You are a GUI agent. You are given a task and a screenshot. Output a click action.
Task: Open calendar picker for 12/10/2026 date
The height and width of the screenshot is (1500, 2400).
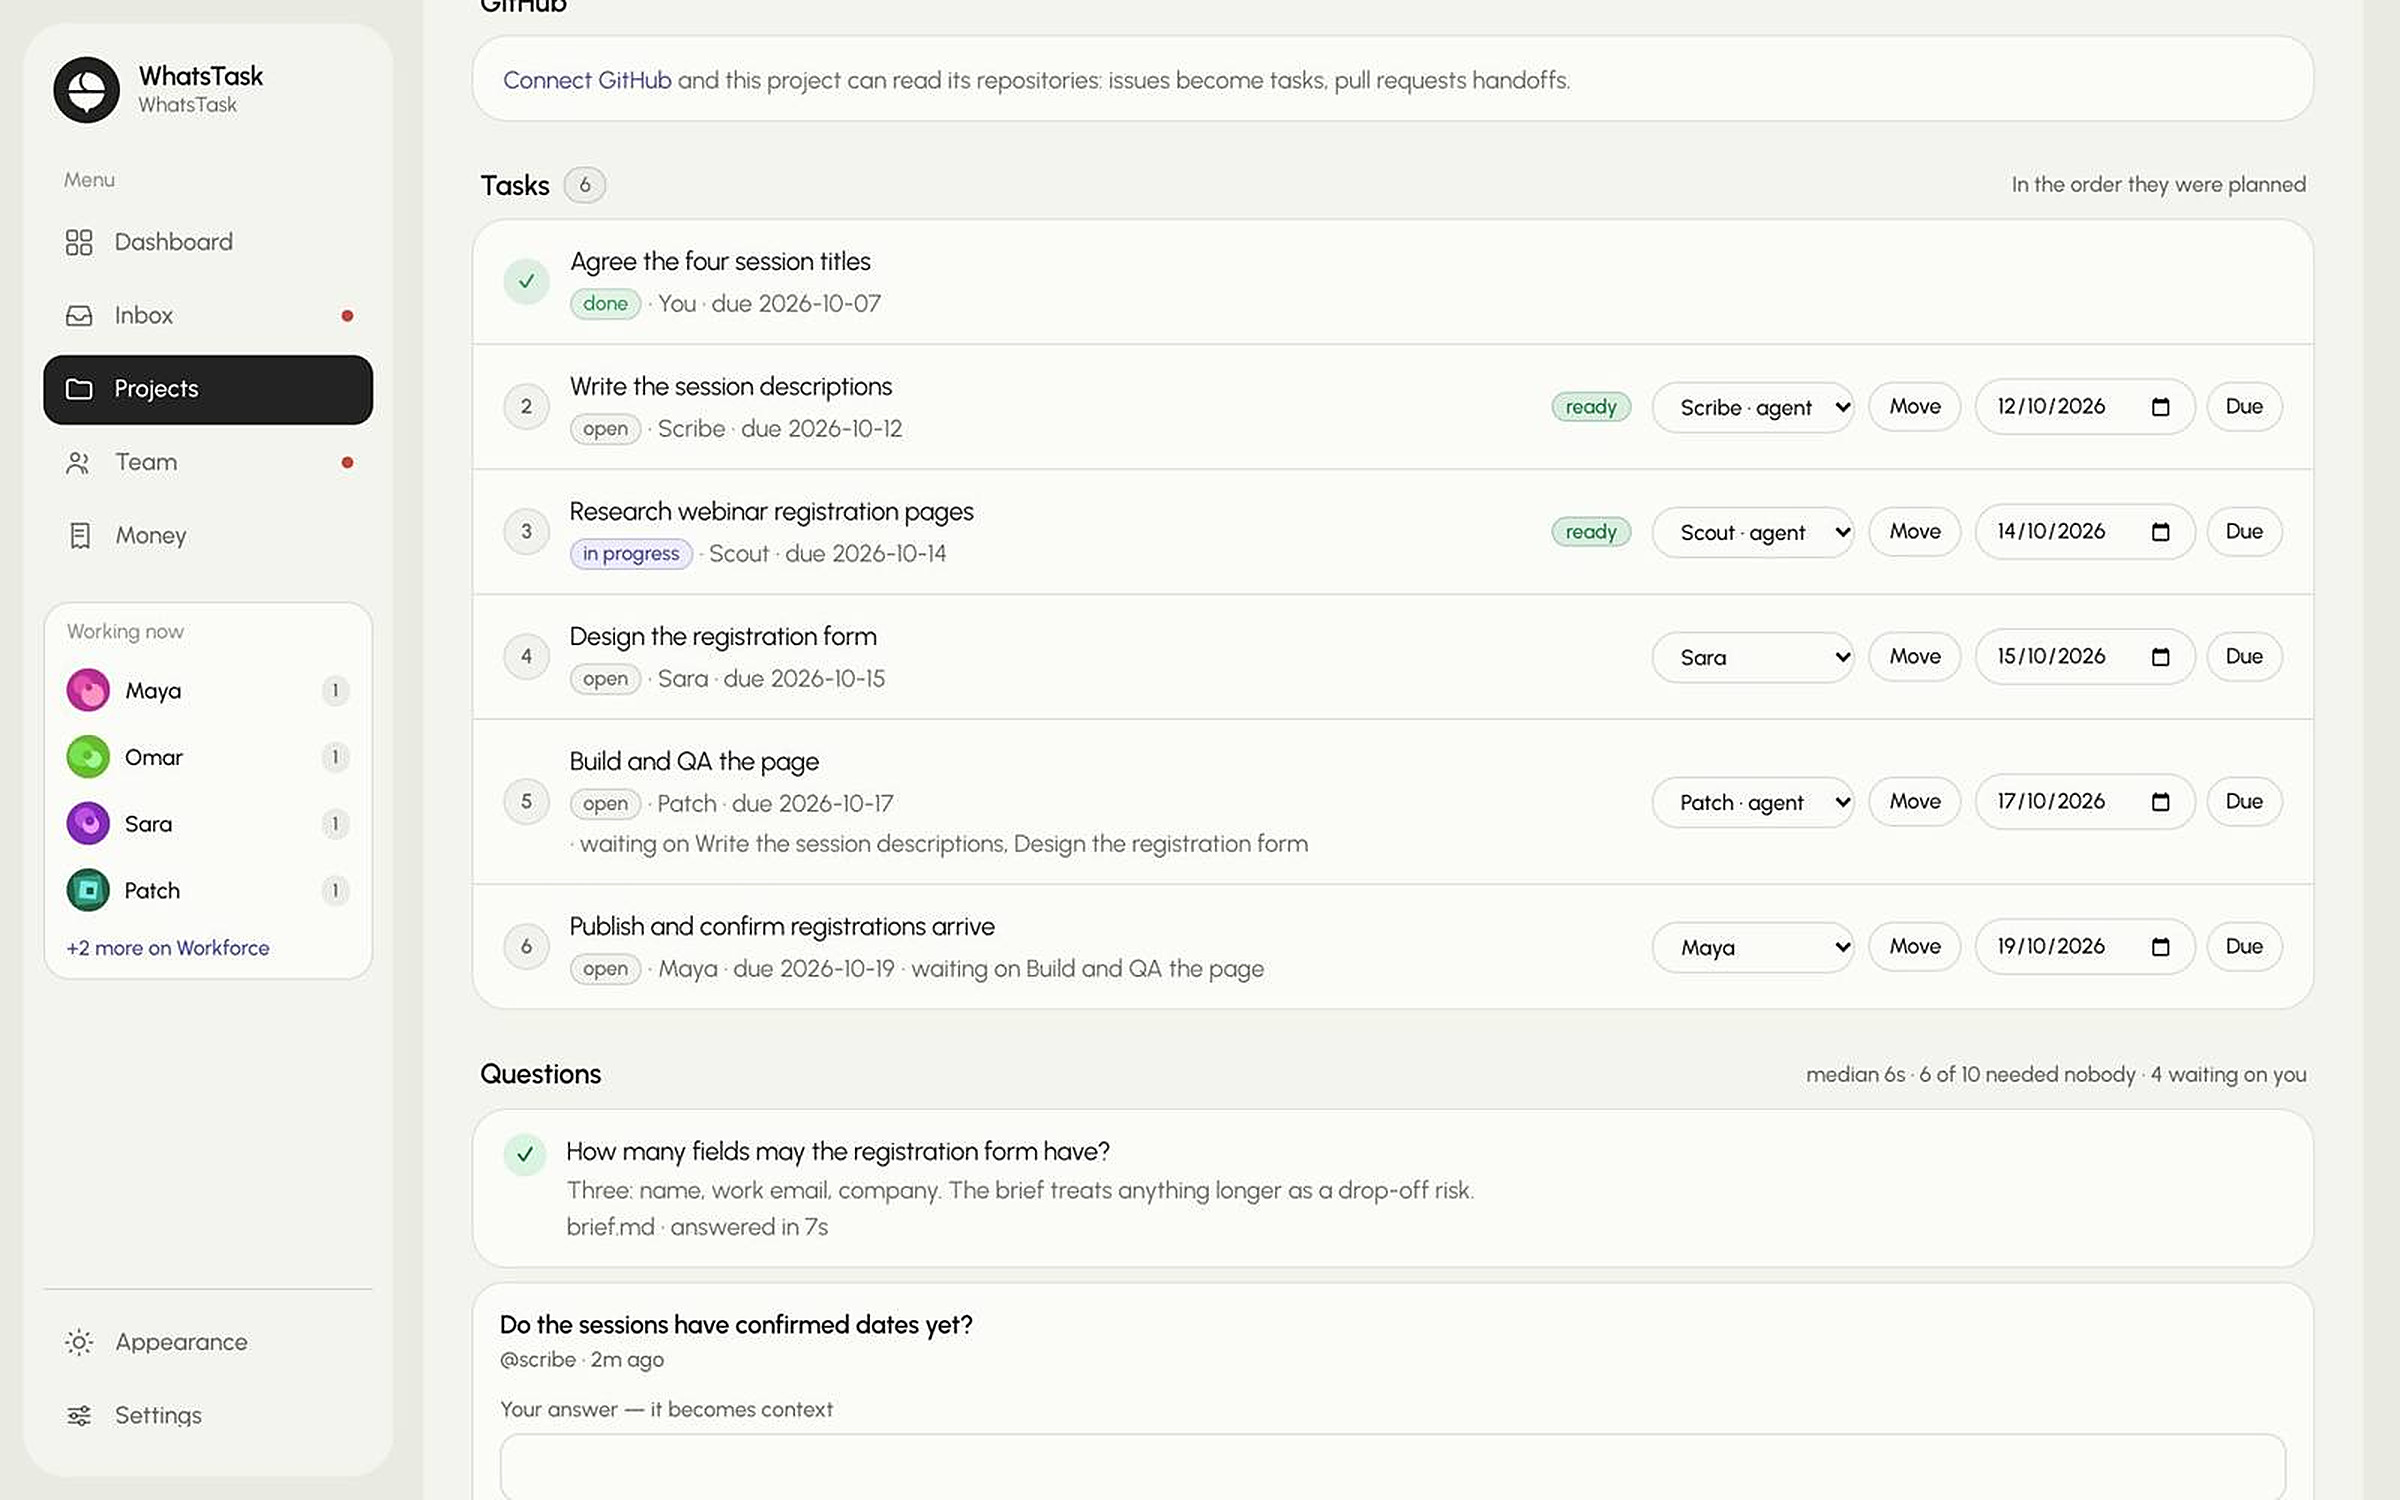pos(2160,407)
